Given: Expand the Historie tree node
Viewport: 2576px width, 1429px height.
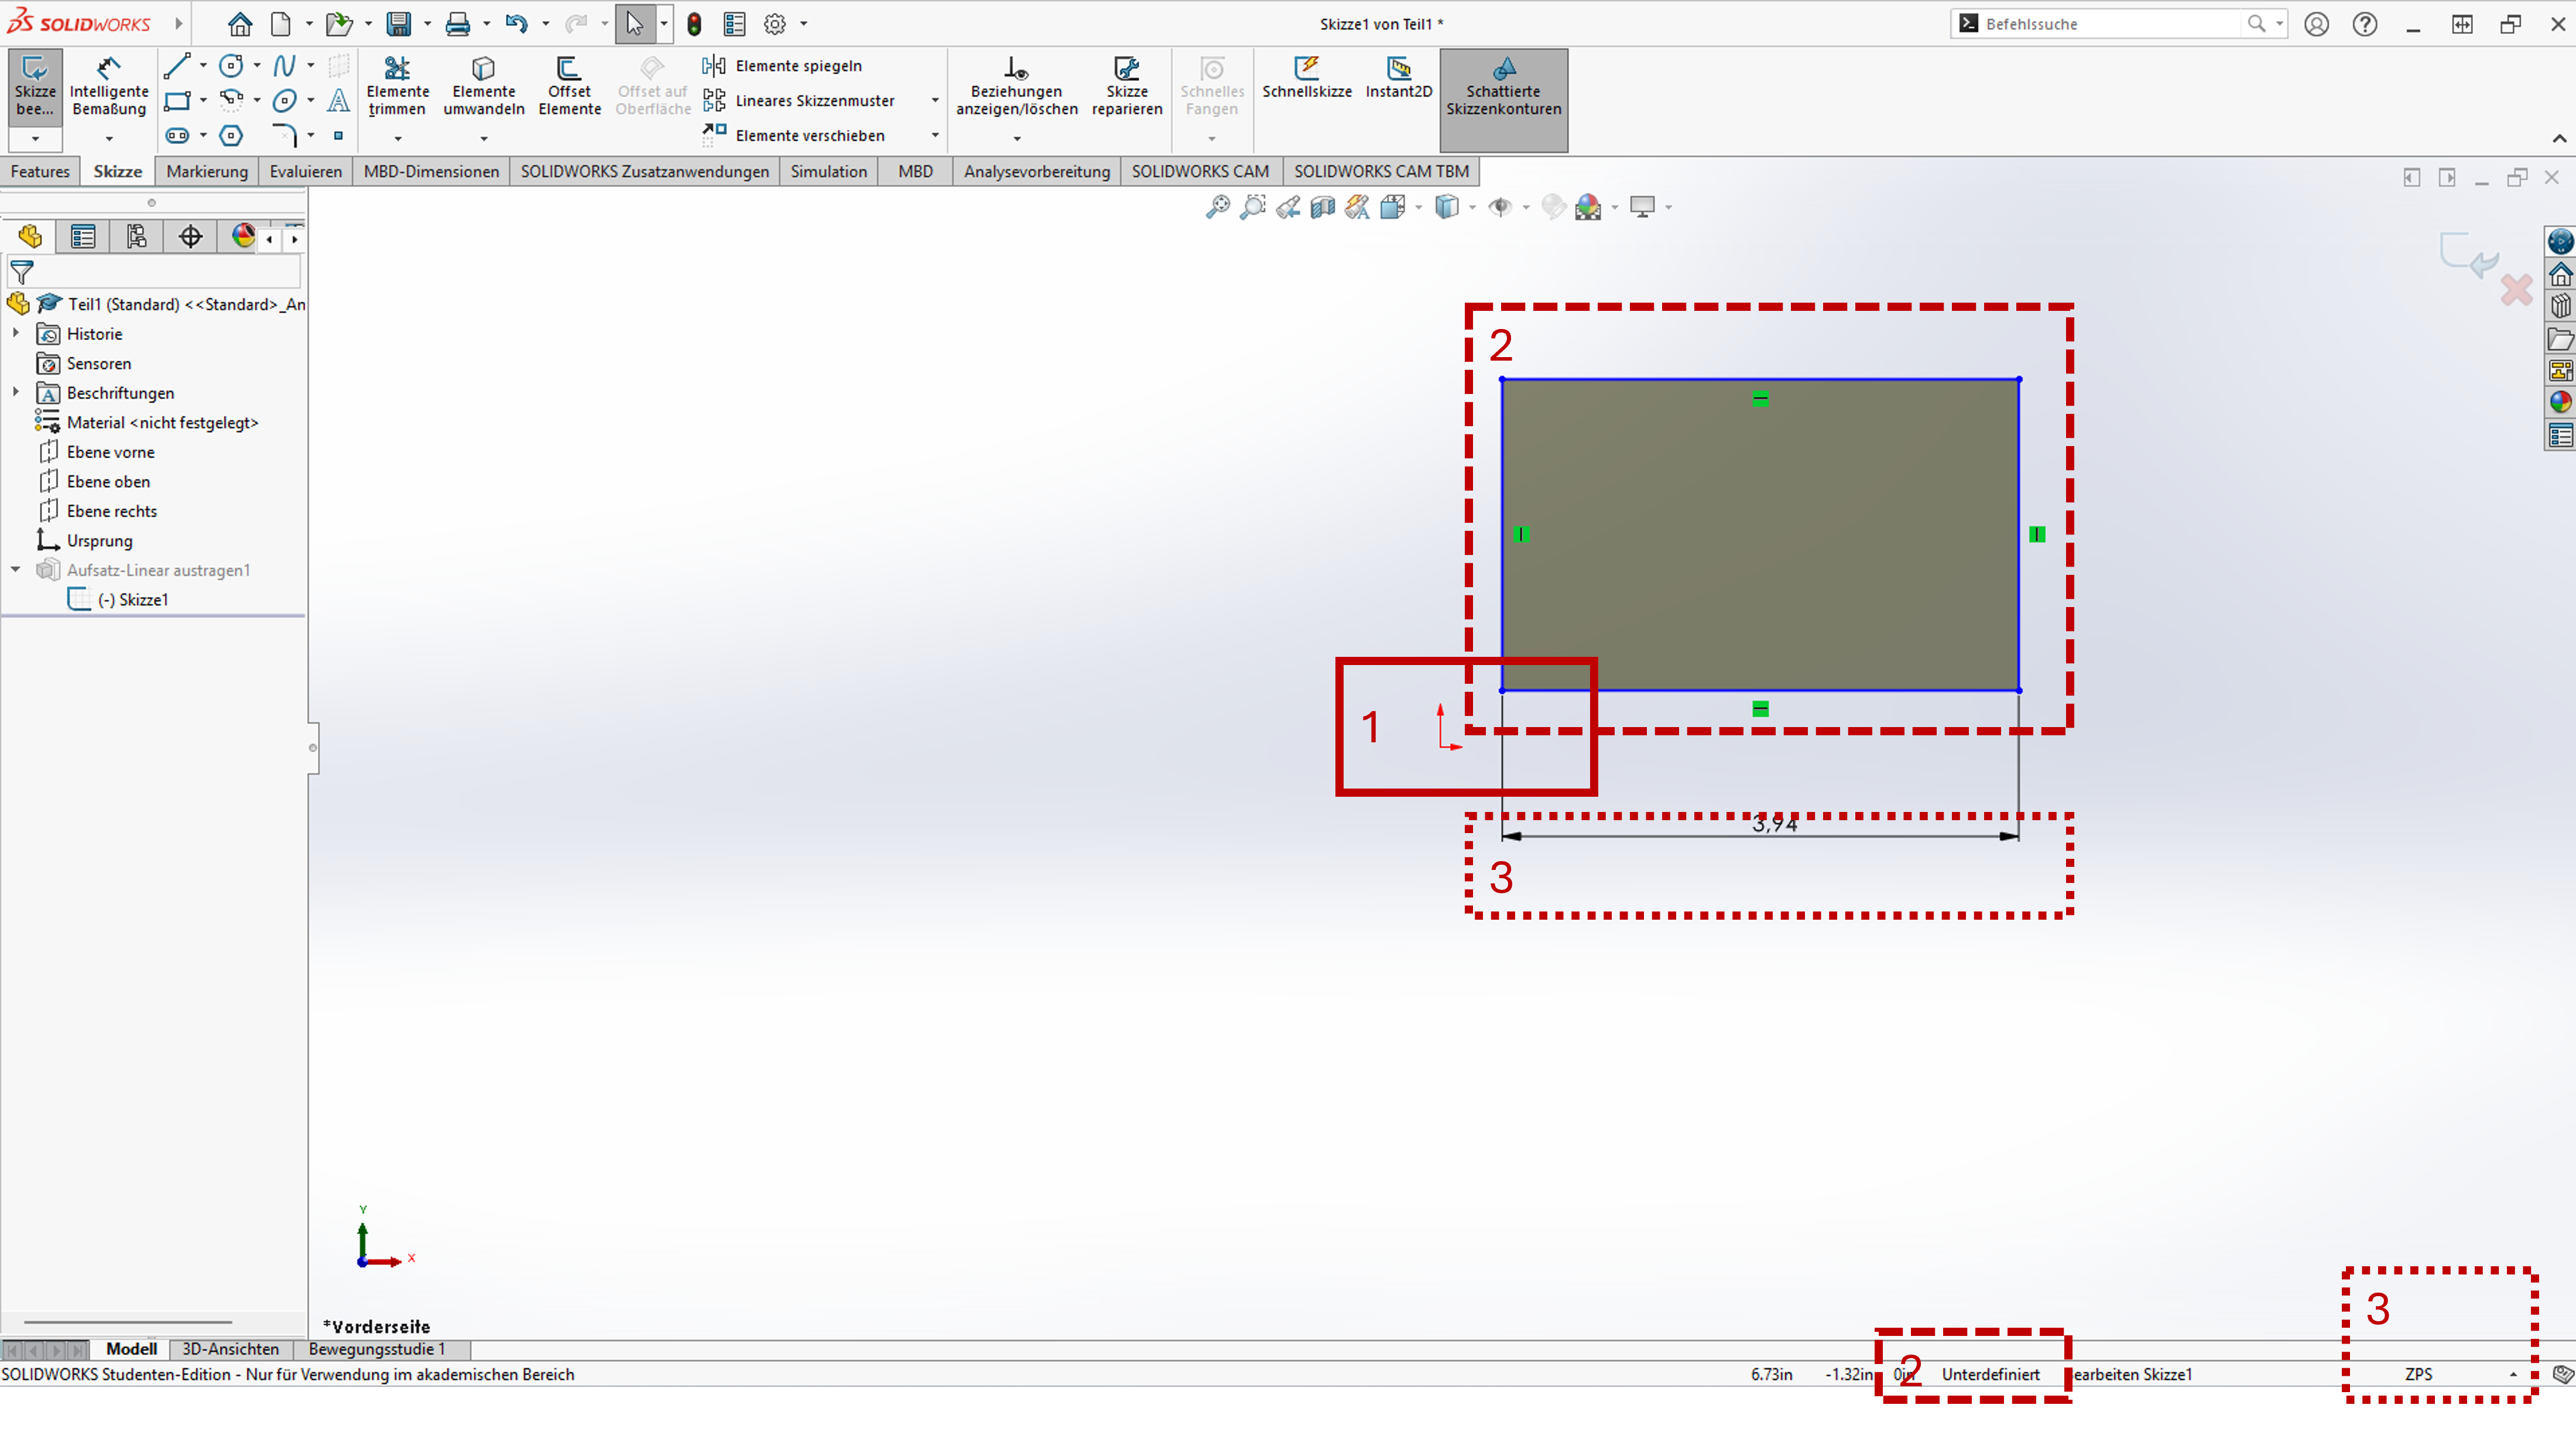Looking at the screenshot, I should [16, 333].
